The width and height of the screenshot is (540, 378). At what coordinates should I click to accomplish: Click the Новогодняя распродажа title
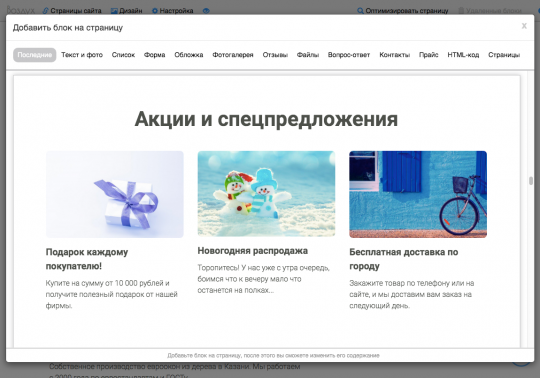[252, 251]
